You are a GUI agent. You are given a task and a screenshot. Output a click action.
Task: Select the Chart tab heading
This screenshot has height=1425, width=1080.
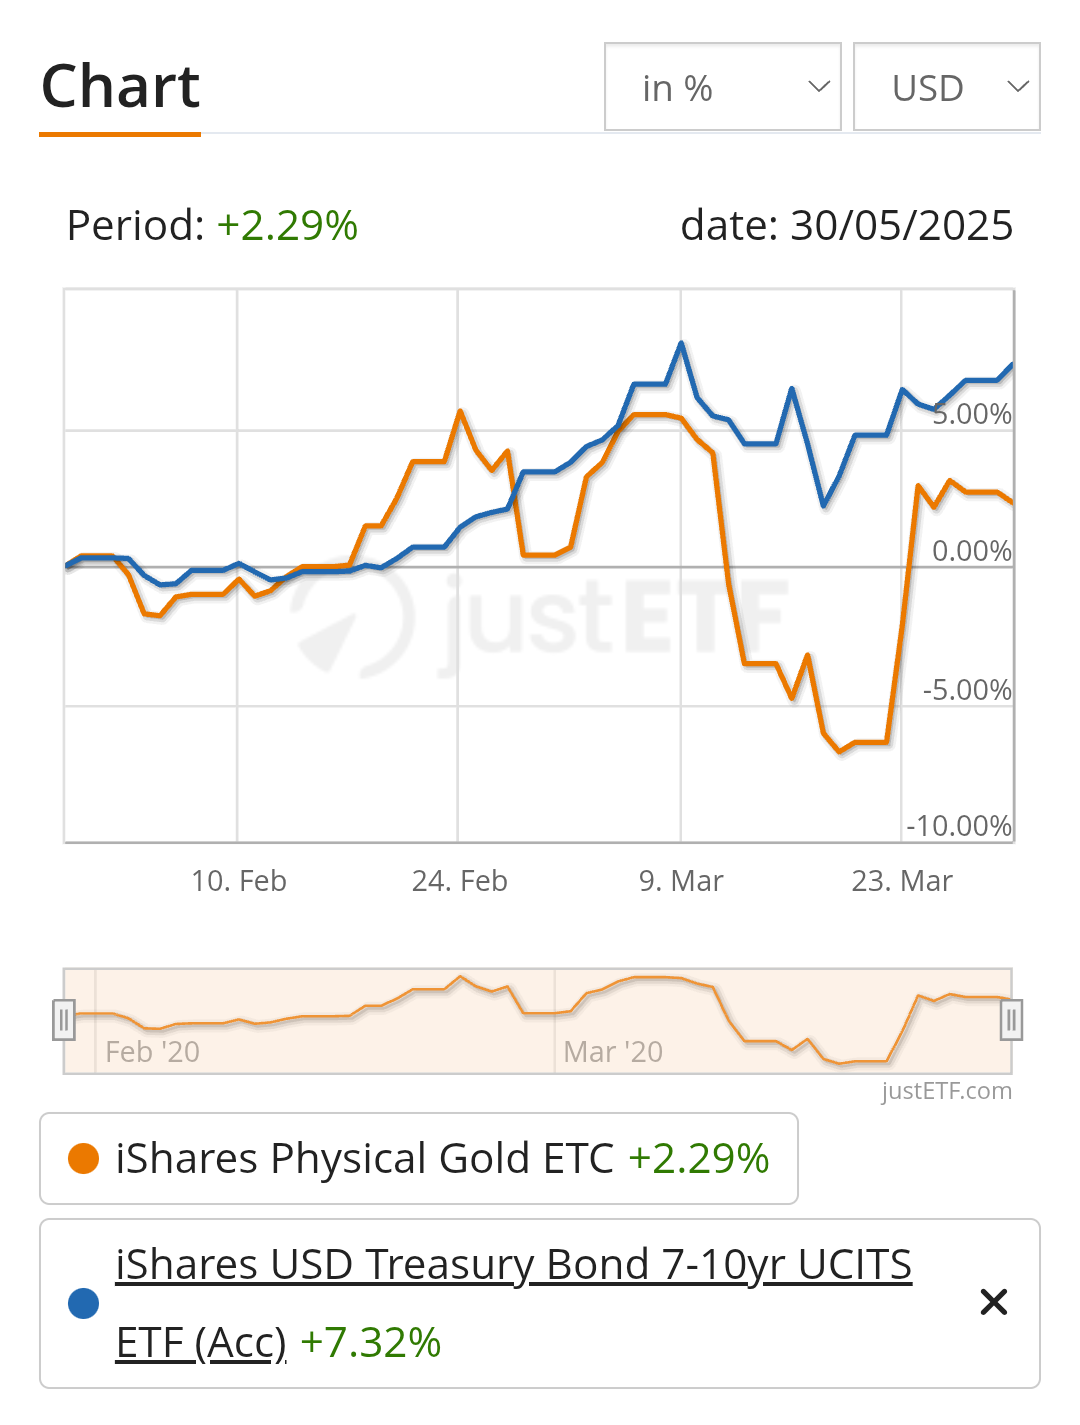120,87
